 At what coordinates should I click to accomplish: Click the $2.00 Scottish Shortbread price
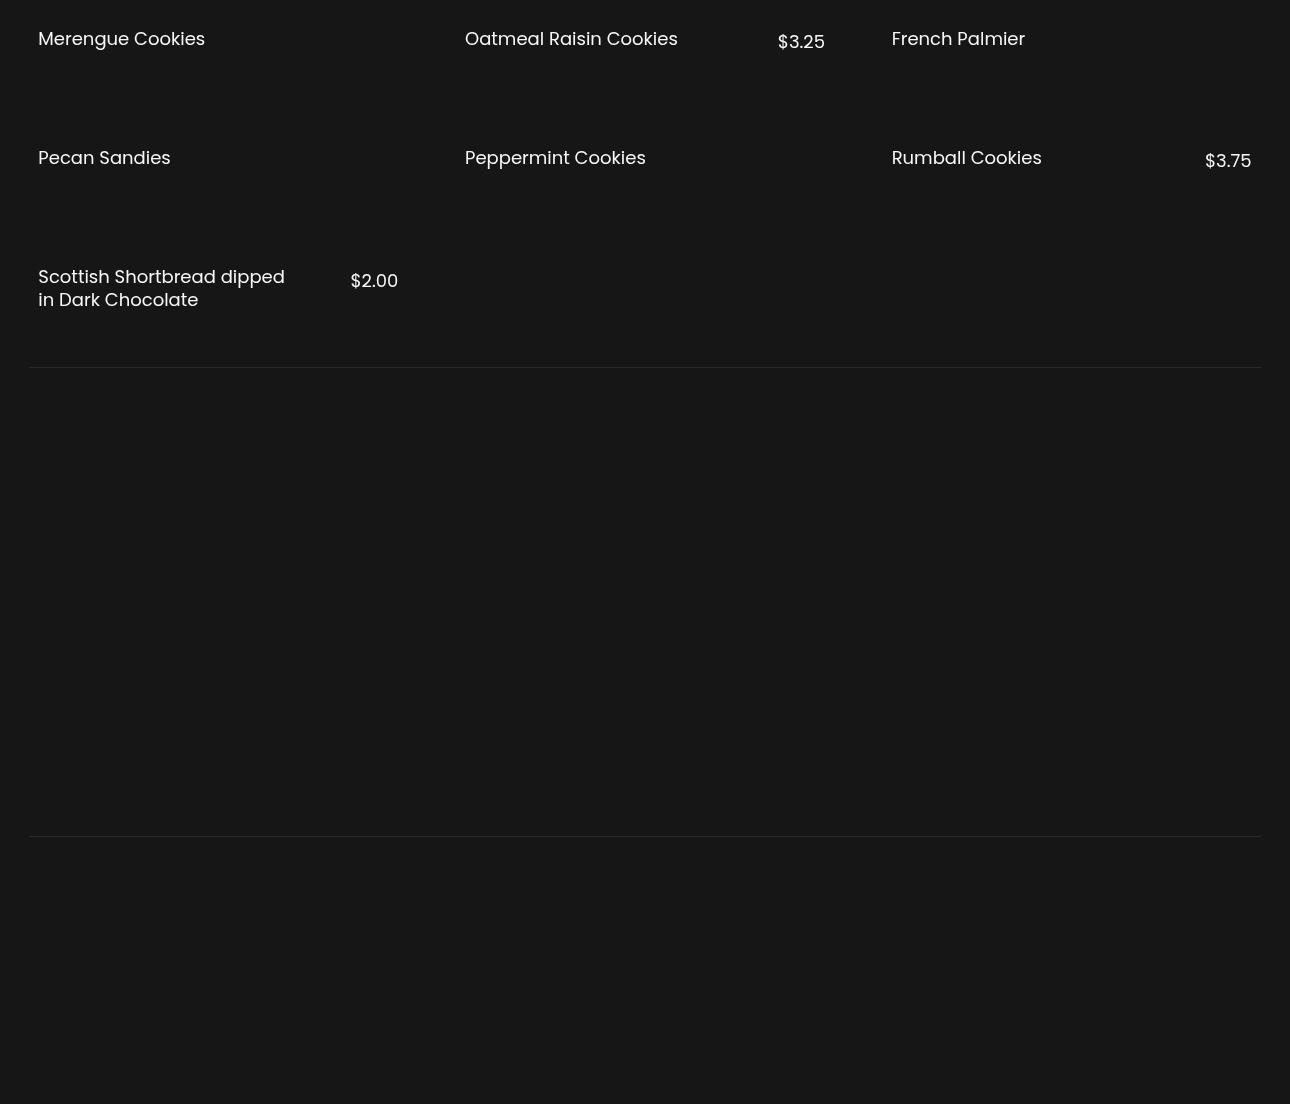pos(374,281)
